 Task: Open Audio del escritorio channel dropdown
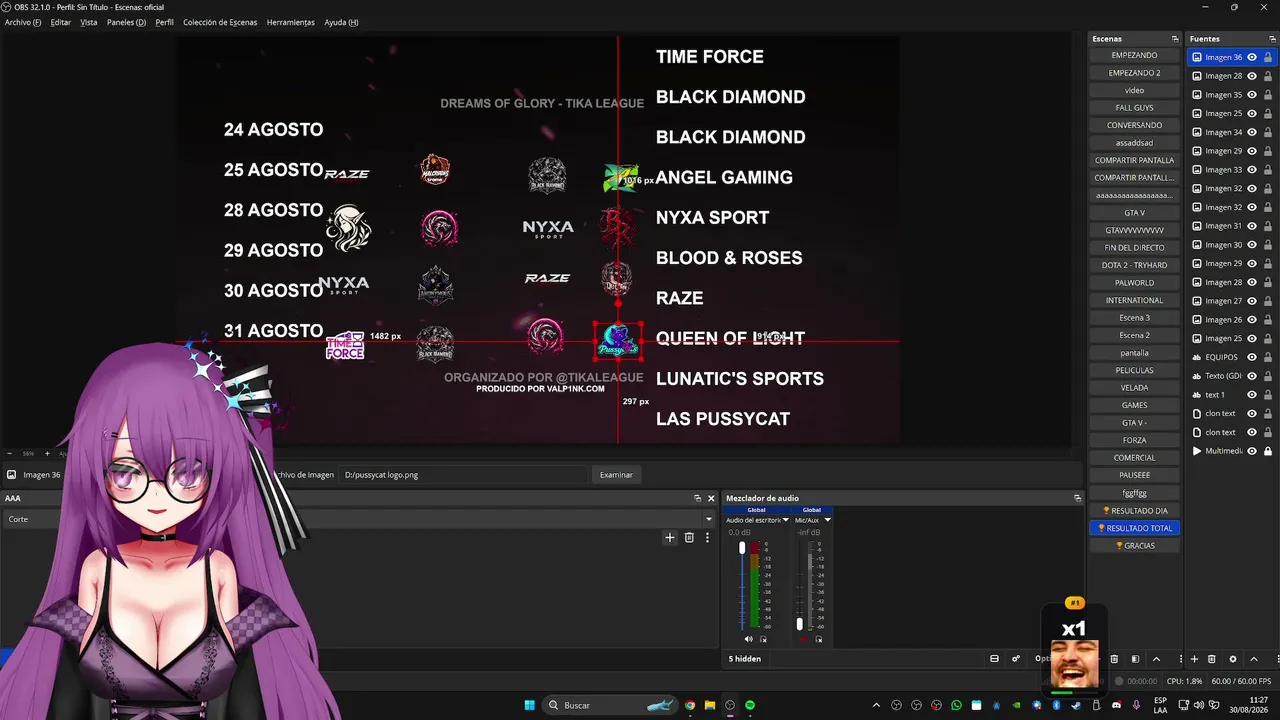click(x=786, y=520)
